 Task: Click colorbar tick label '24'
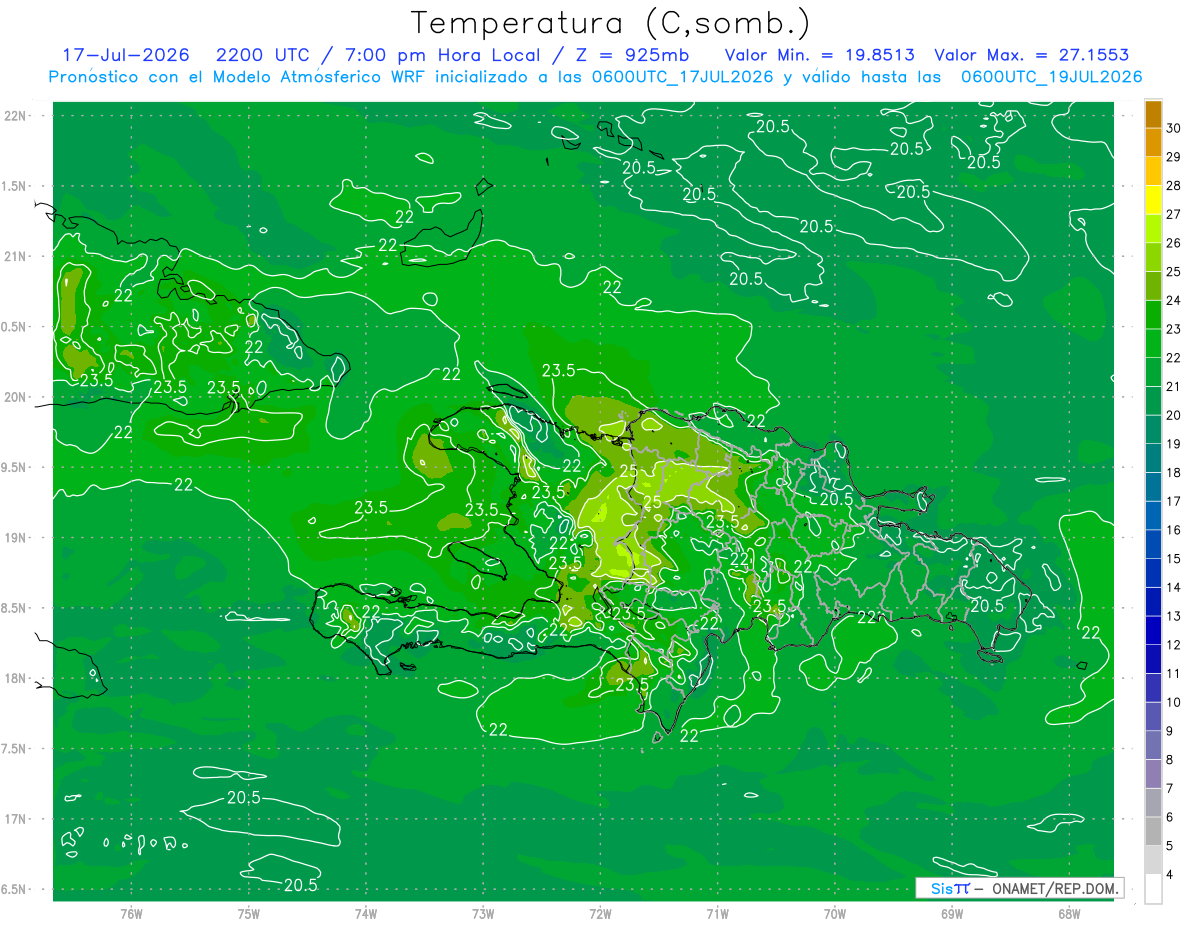[1174, 300]
